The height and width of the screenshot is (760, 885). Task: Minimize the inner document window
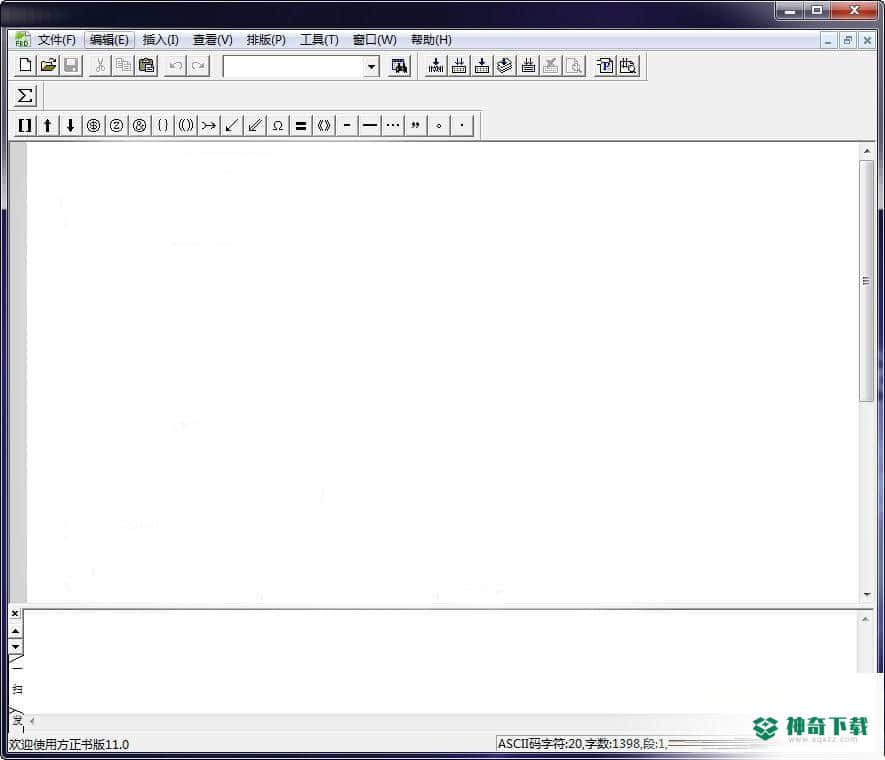[x=828, y=40]
